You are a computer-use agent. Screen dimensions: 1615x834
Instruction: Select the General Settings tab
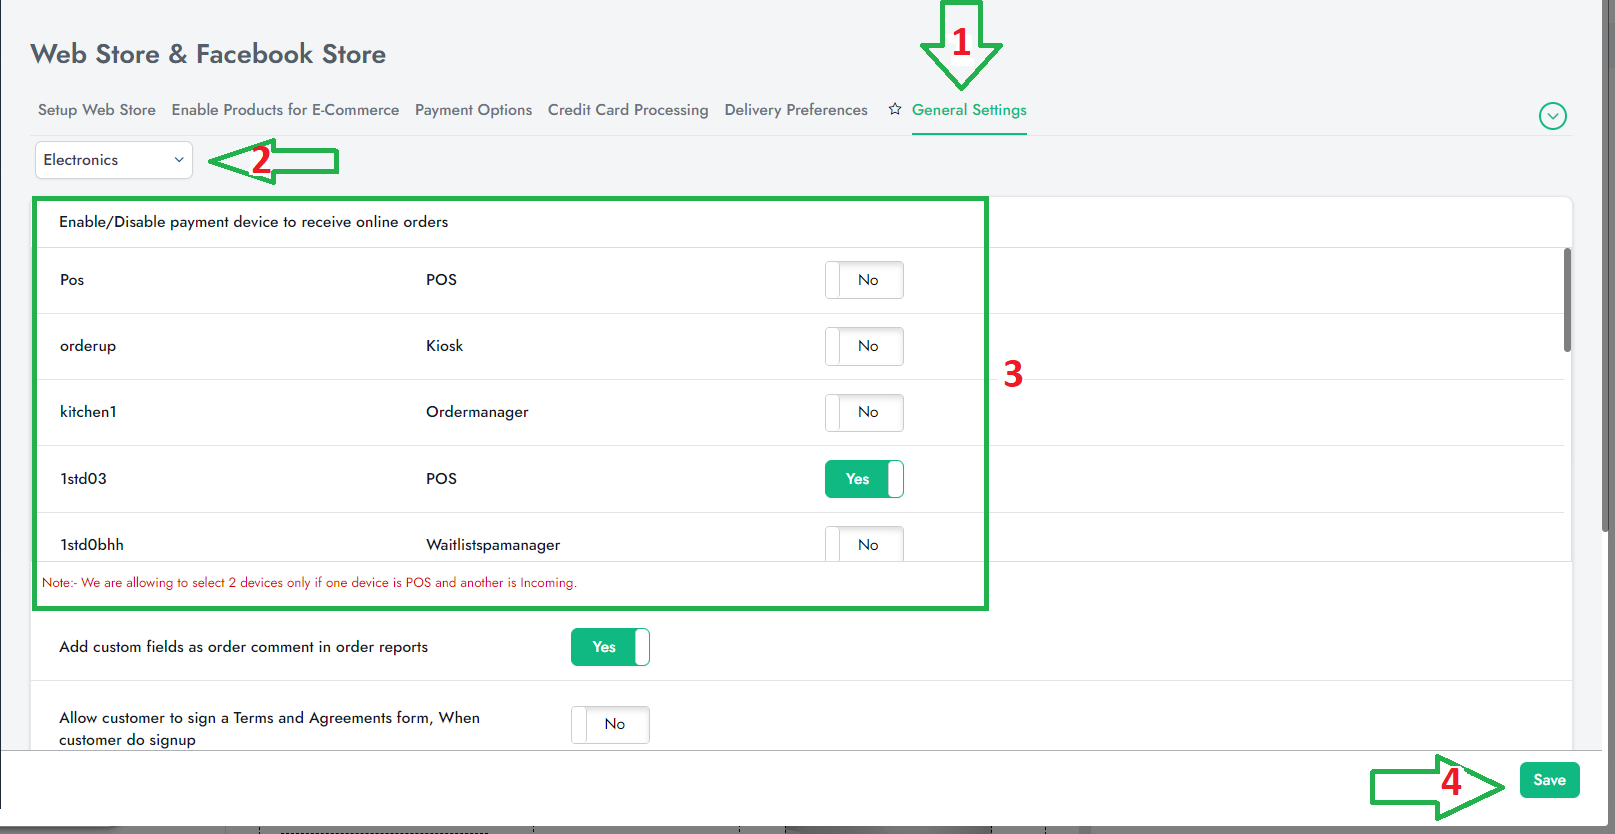[969, 110]
